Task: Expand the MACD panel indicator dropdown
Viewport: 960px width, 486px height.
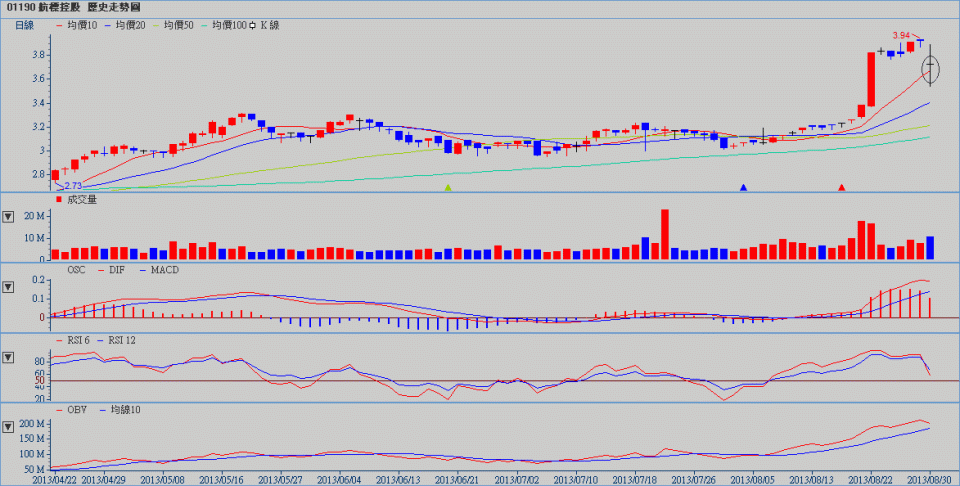Action: (x=9, y=288)
